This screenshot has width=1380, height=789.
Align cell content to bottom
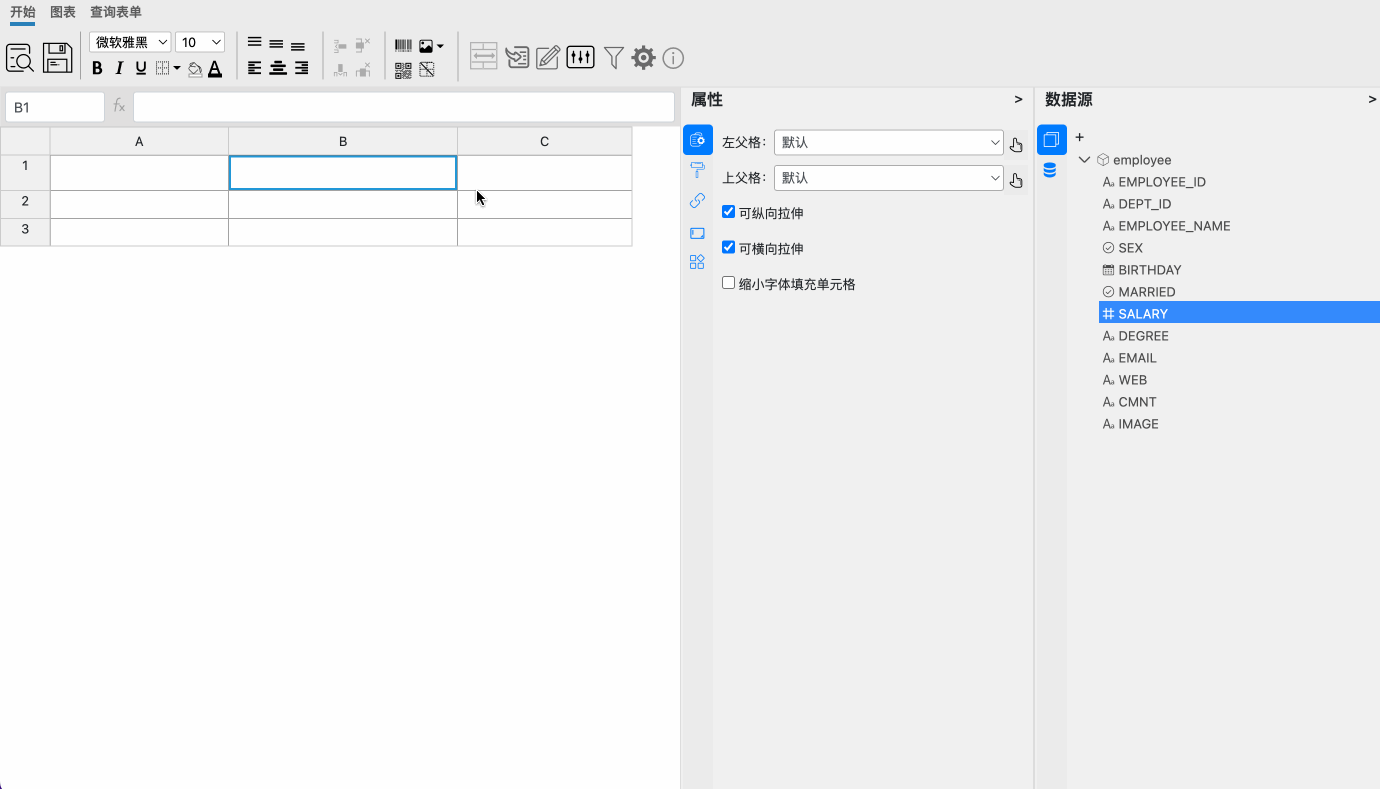click(x=298, y=46)
